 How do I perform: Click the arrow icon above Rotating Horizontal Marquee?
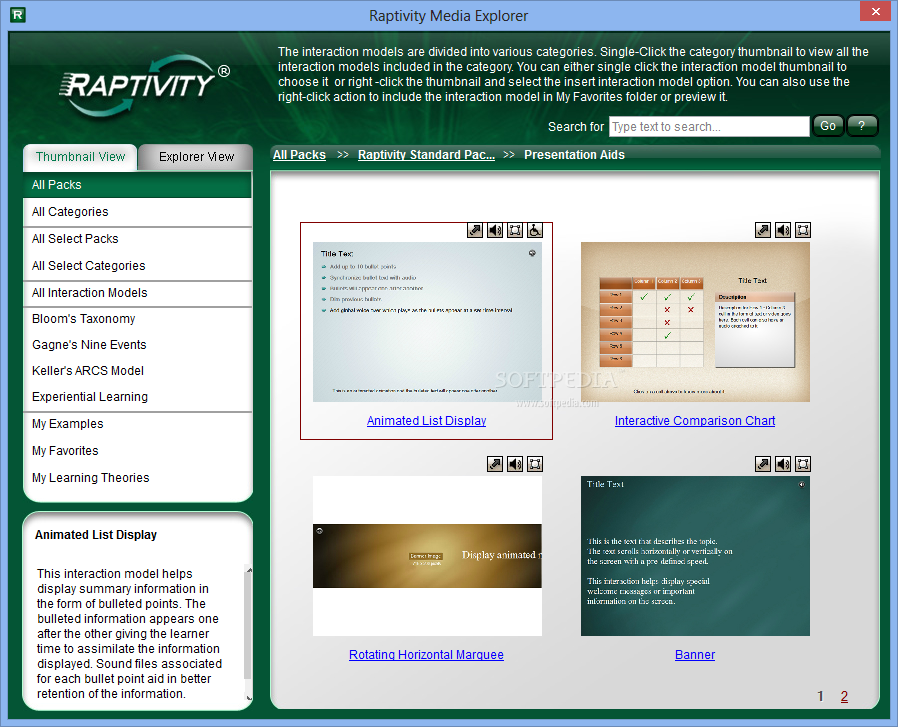click(495, 464)
